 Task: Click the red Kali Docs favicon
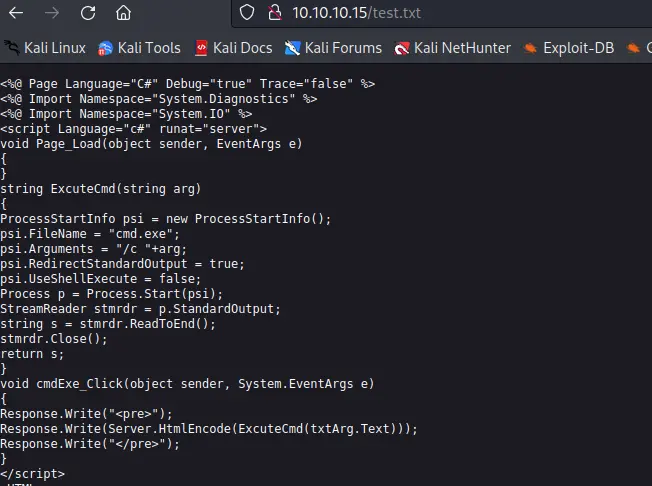point(201,48)
